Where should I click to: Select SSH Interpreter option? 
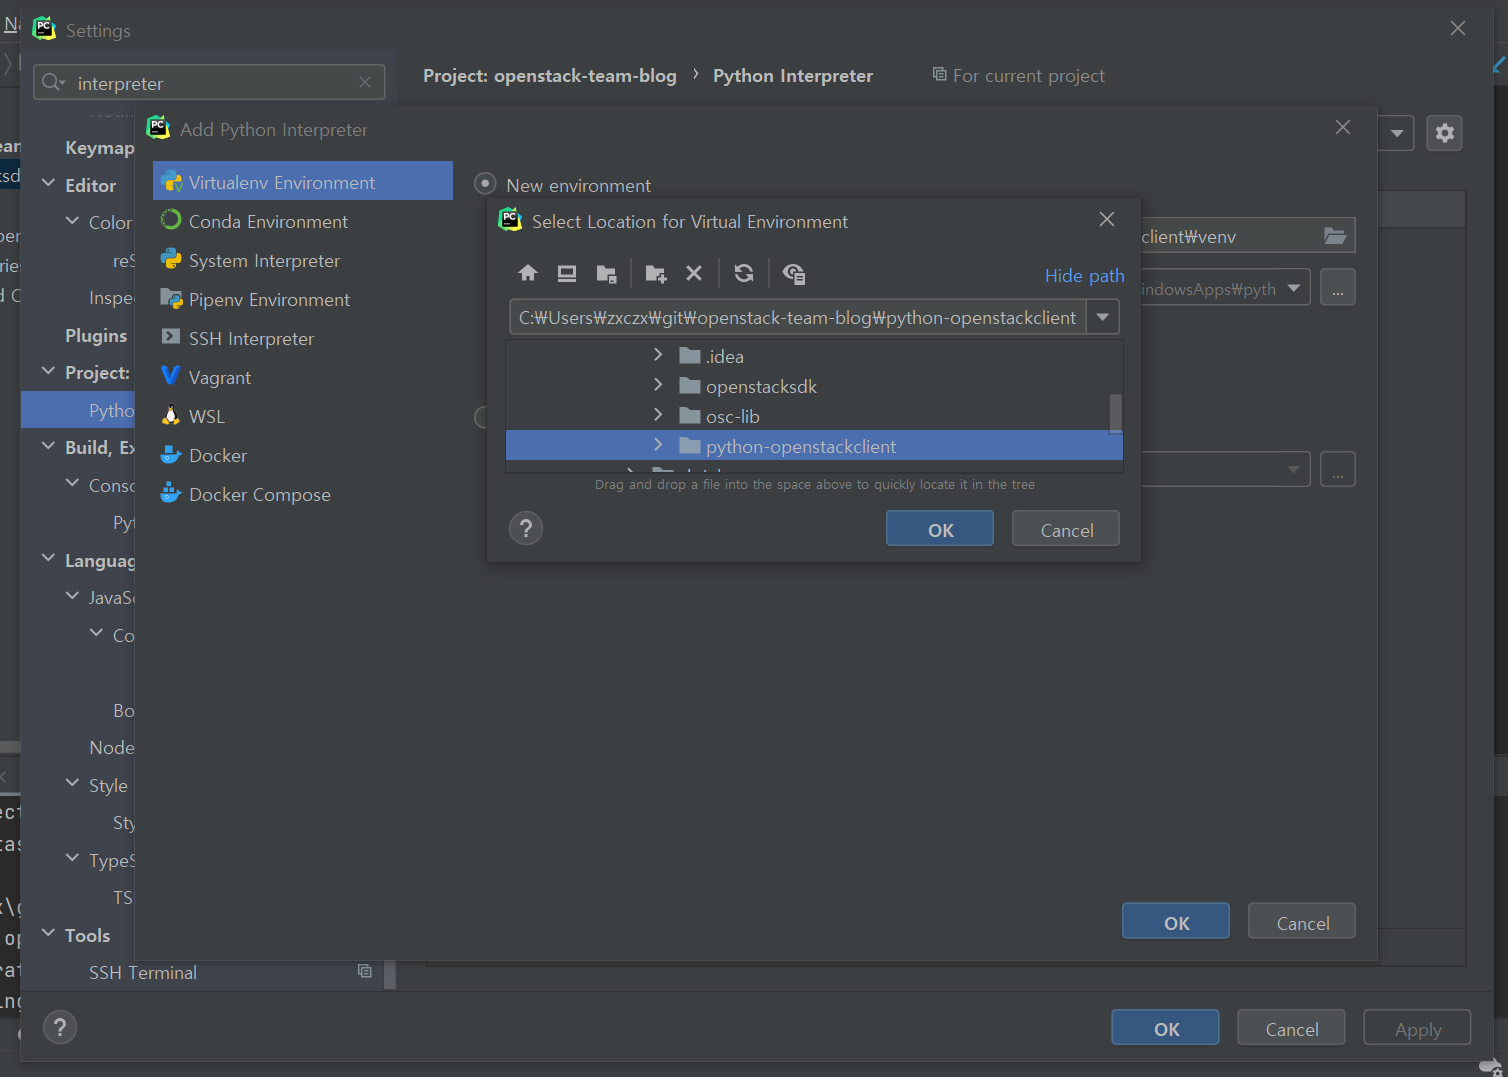[x=303, y=338]
